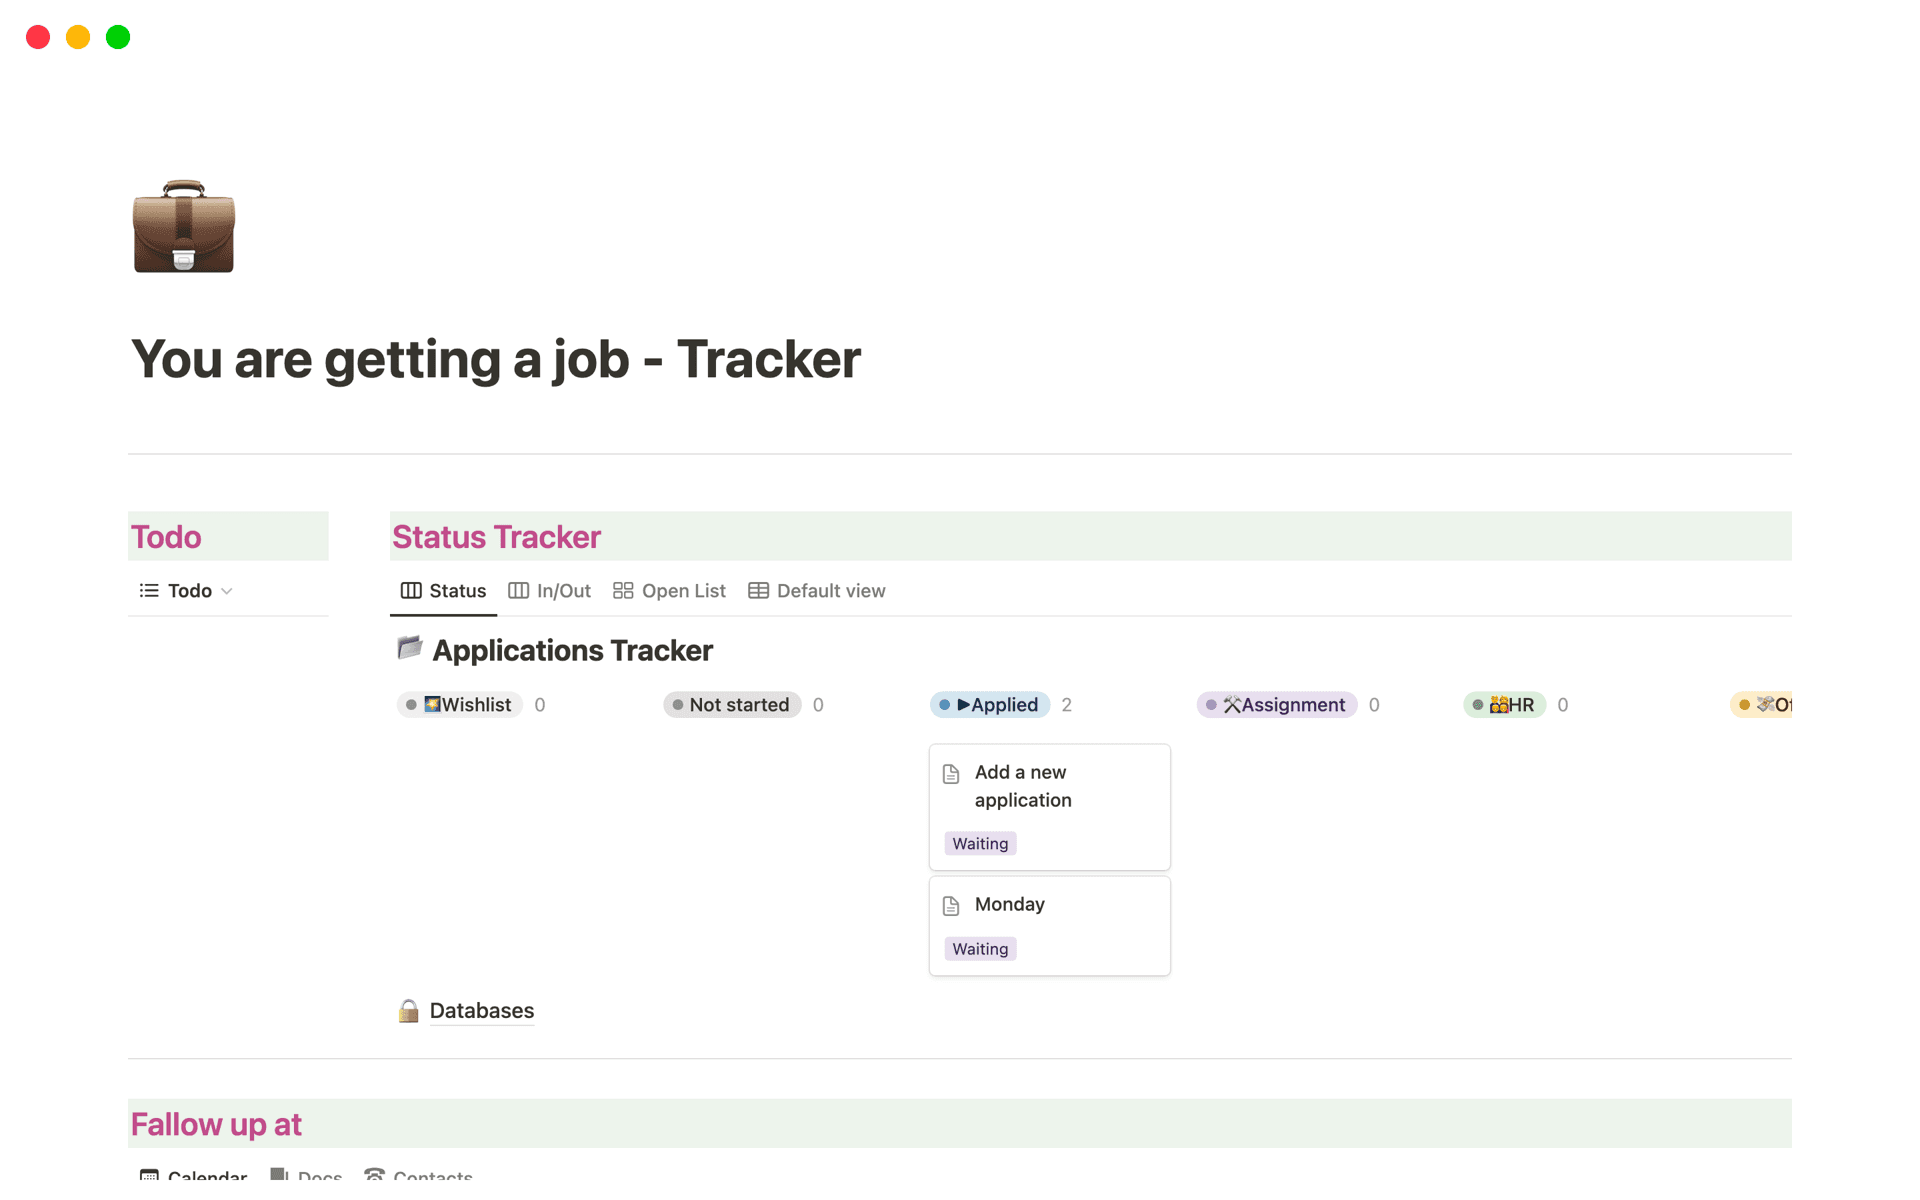Select the board icon next to Status view
Image resolution: width=1920 pixels, height=1200 pixels.
click(x=413, y=590)
